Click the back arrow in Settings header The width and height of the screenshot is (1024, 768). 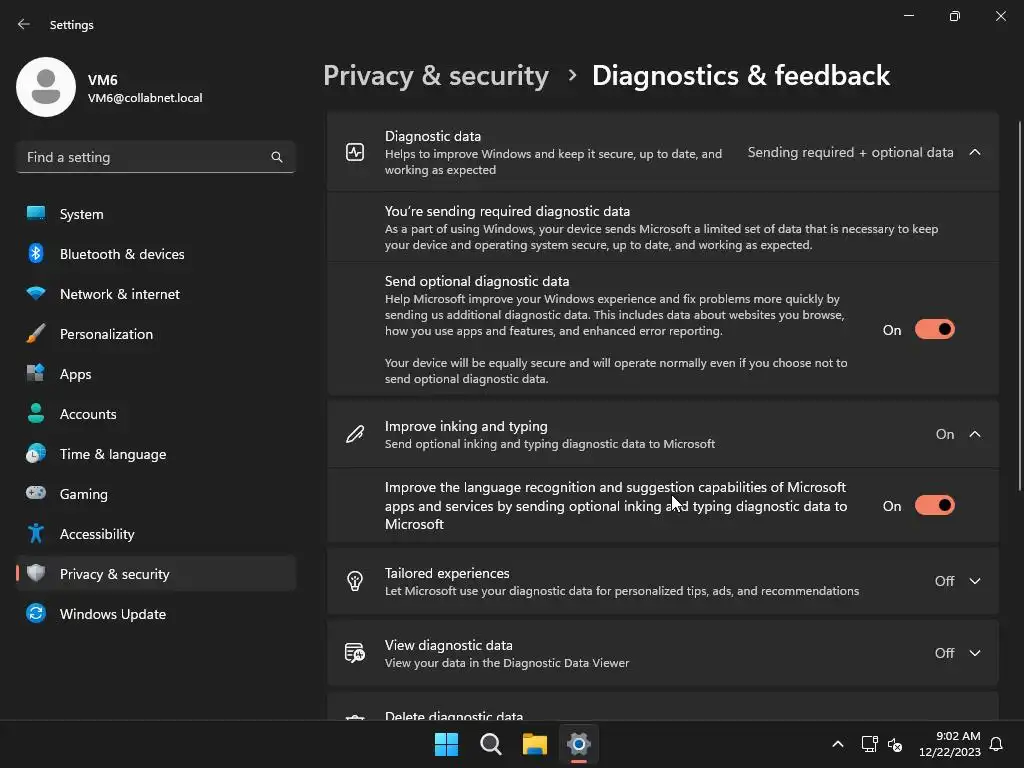coord(24,24)
